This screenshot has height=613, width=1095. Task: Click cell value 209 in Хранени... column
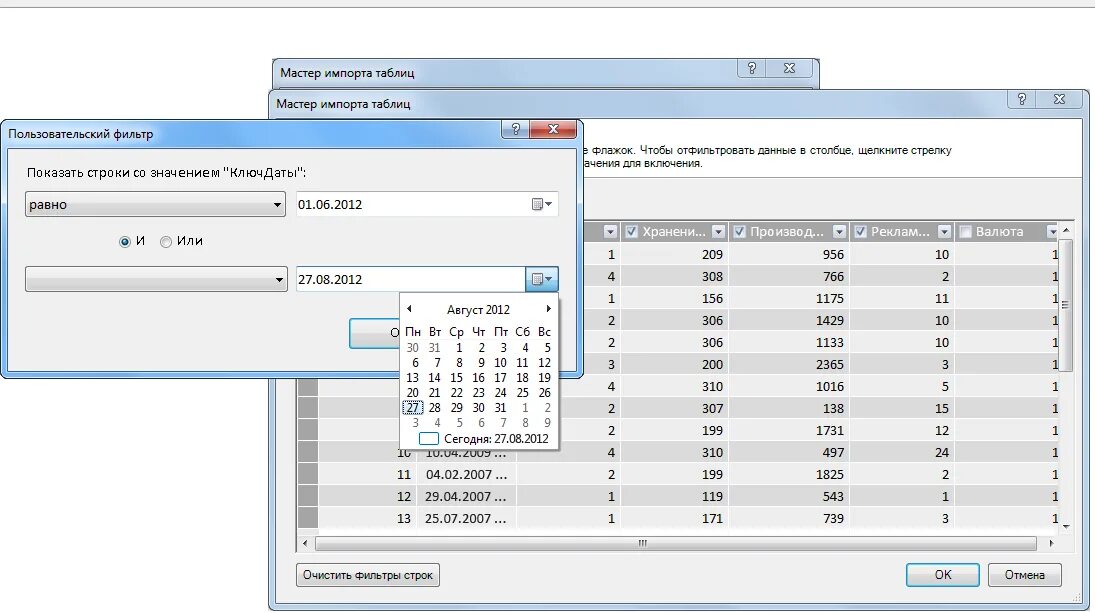click(x=675, y=255)
